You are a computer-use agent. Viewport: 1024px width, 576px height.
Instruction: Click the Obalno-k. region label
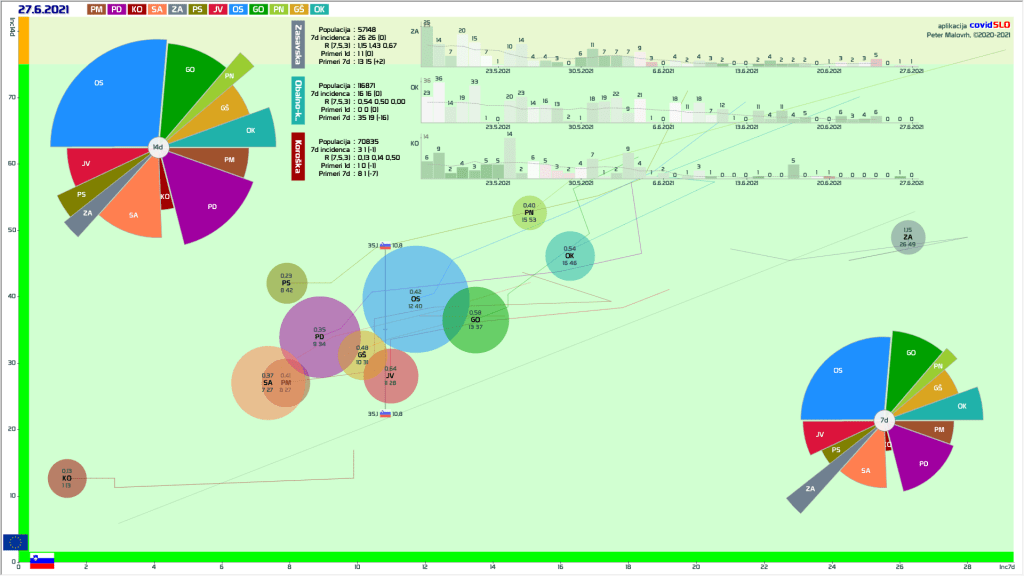[298, 100]
